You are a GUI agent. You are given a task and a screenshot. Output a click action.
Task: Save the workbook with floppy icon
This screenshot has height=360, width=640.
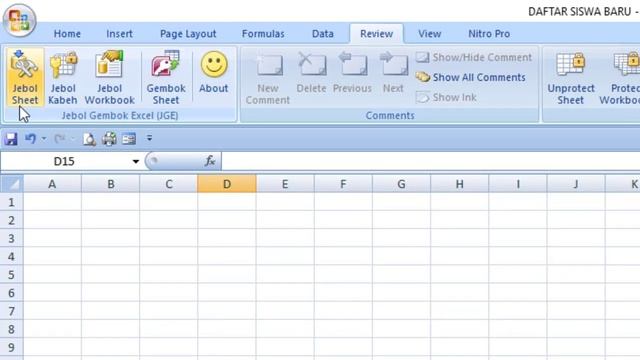coord(11,139)
